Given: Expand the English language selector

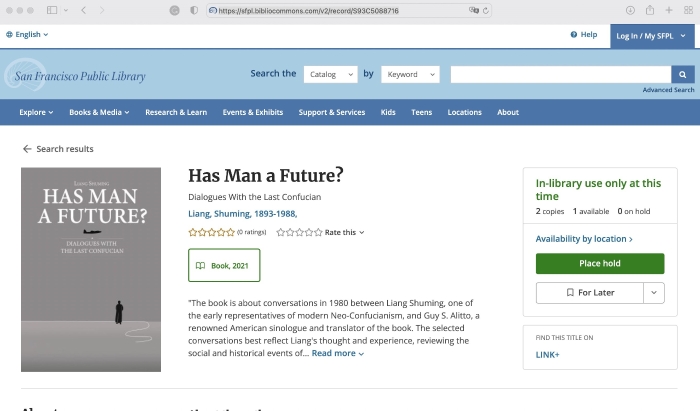Looking at the screenshot, I should click(27, 35).
